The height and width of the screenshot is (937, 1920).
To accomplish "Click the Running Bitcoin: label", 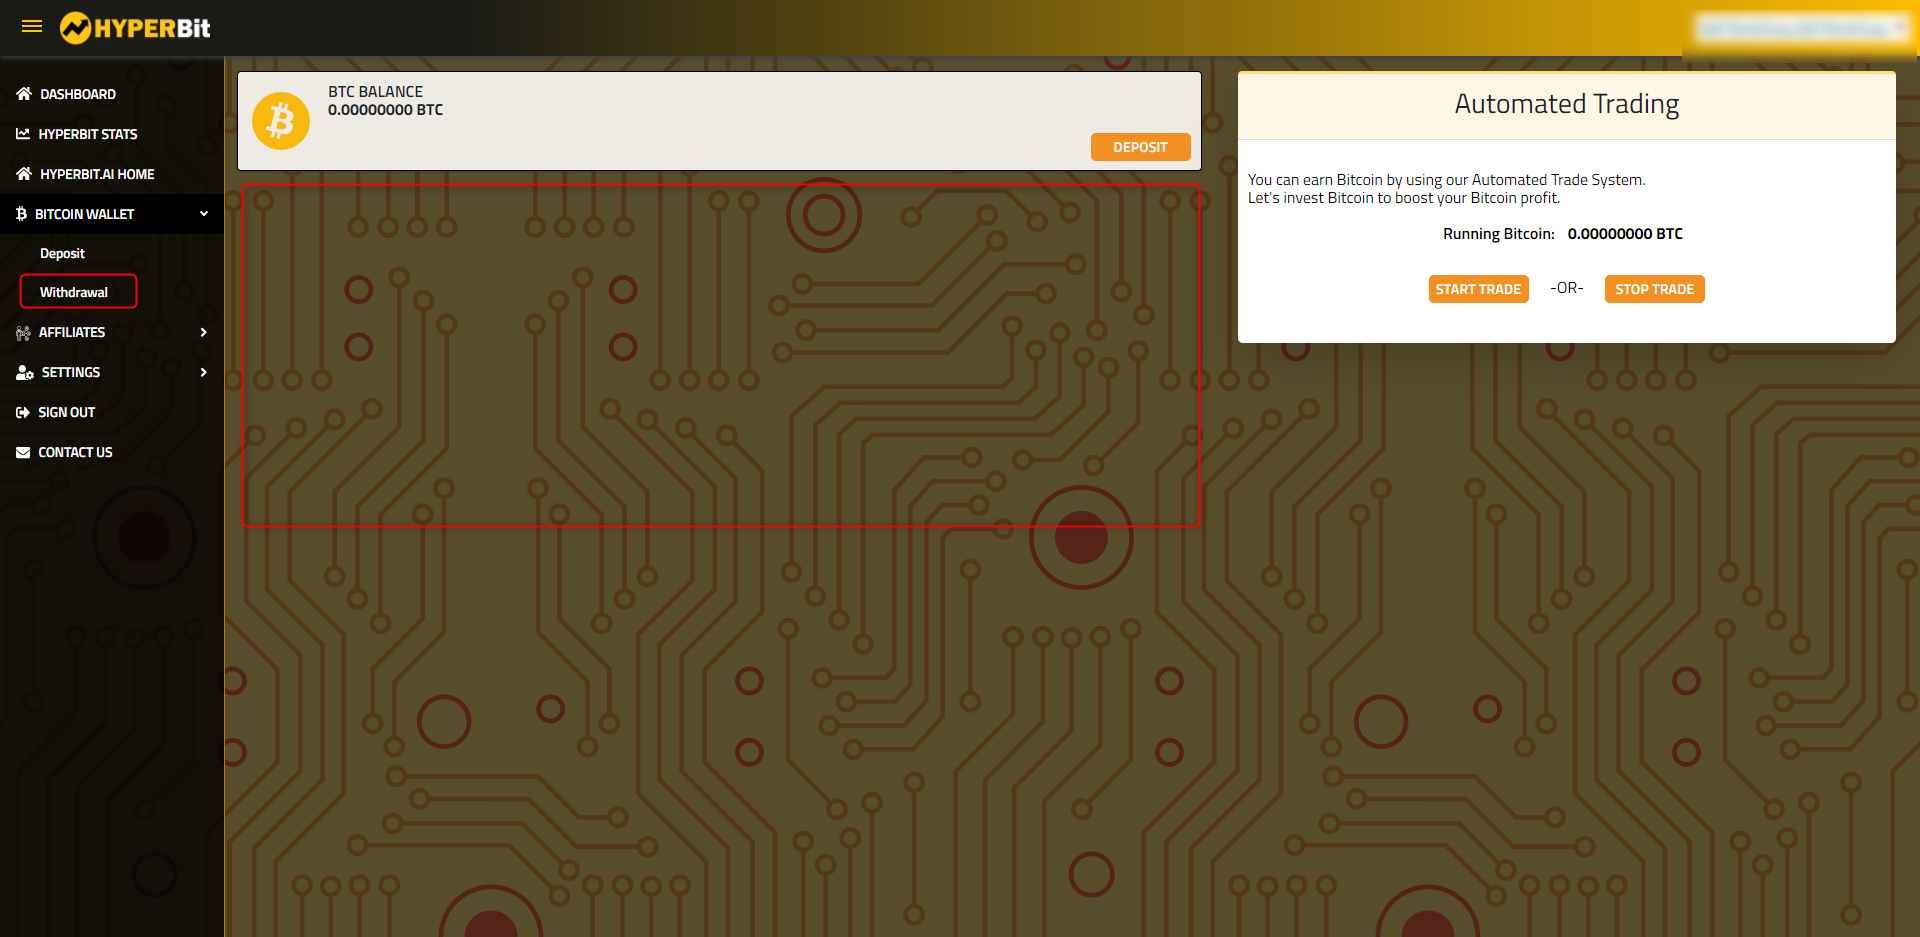I will coord(1498,234).
